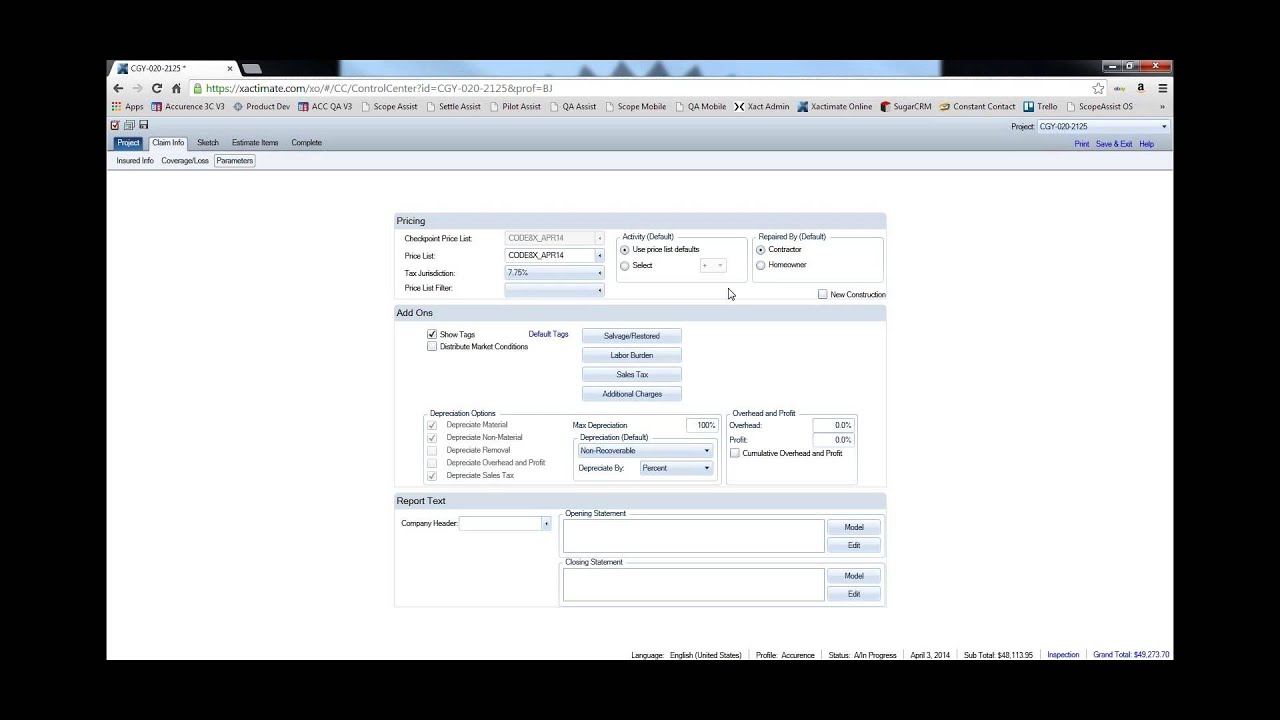
Task: Click the browser home icon
Action: coord(176,88)
